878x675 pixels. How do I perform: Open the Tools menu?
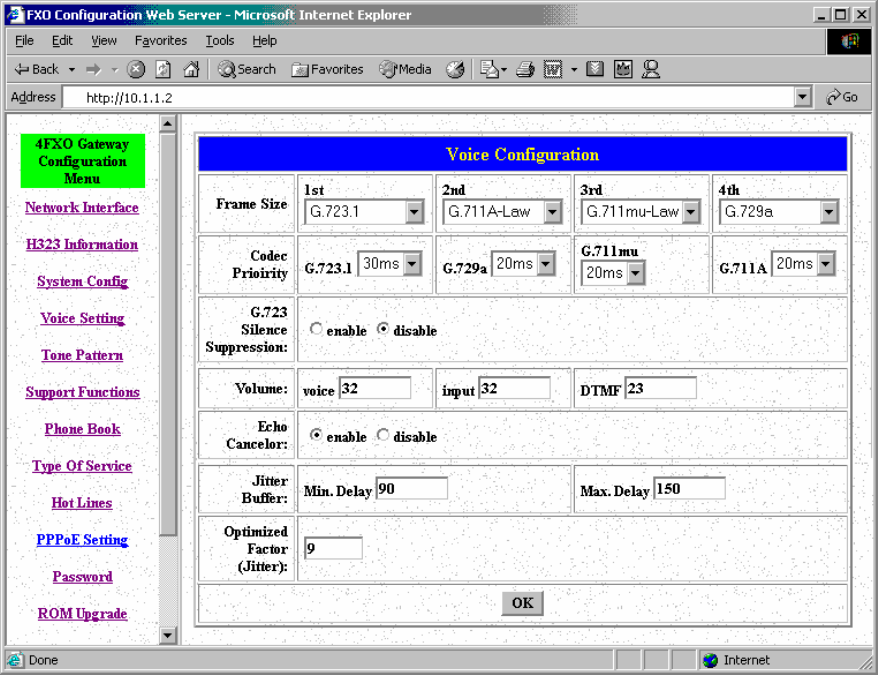[219, 41]
